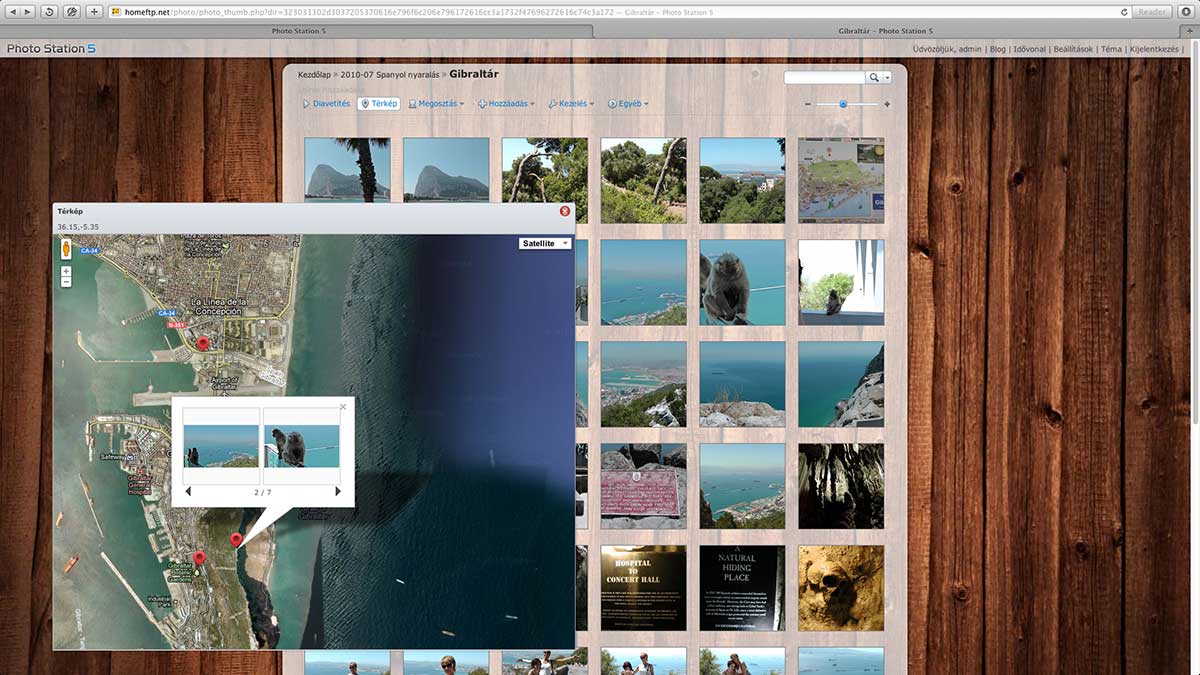
Task: Open the close-up monkey face thumbnail
Action: coord(742,282)
